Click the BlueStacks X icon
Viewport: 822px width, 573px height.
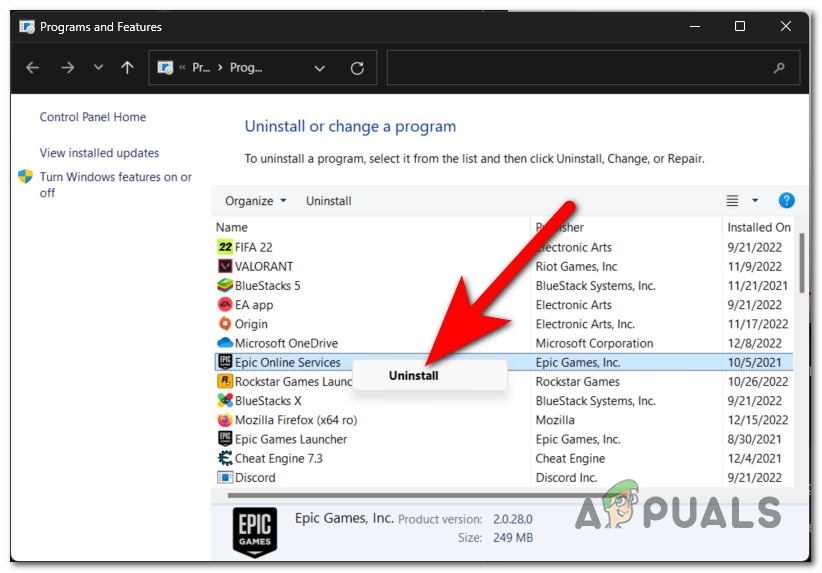tap(225, 401)
